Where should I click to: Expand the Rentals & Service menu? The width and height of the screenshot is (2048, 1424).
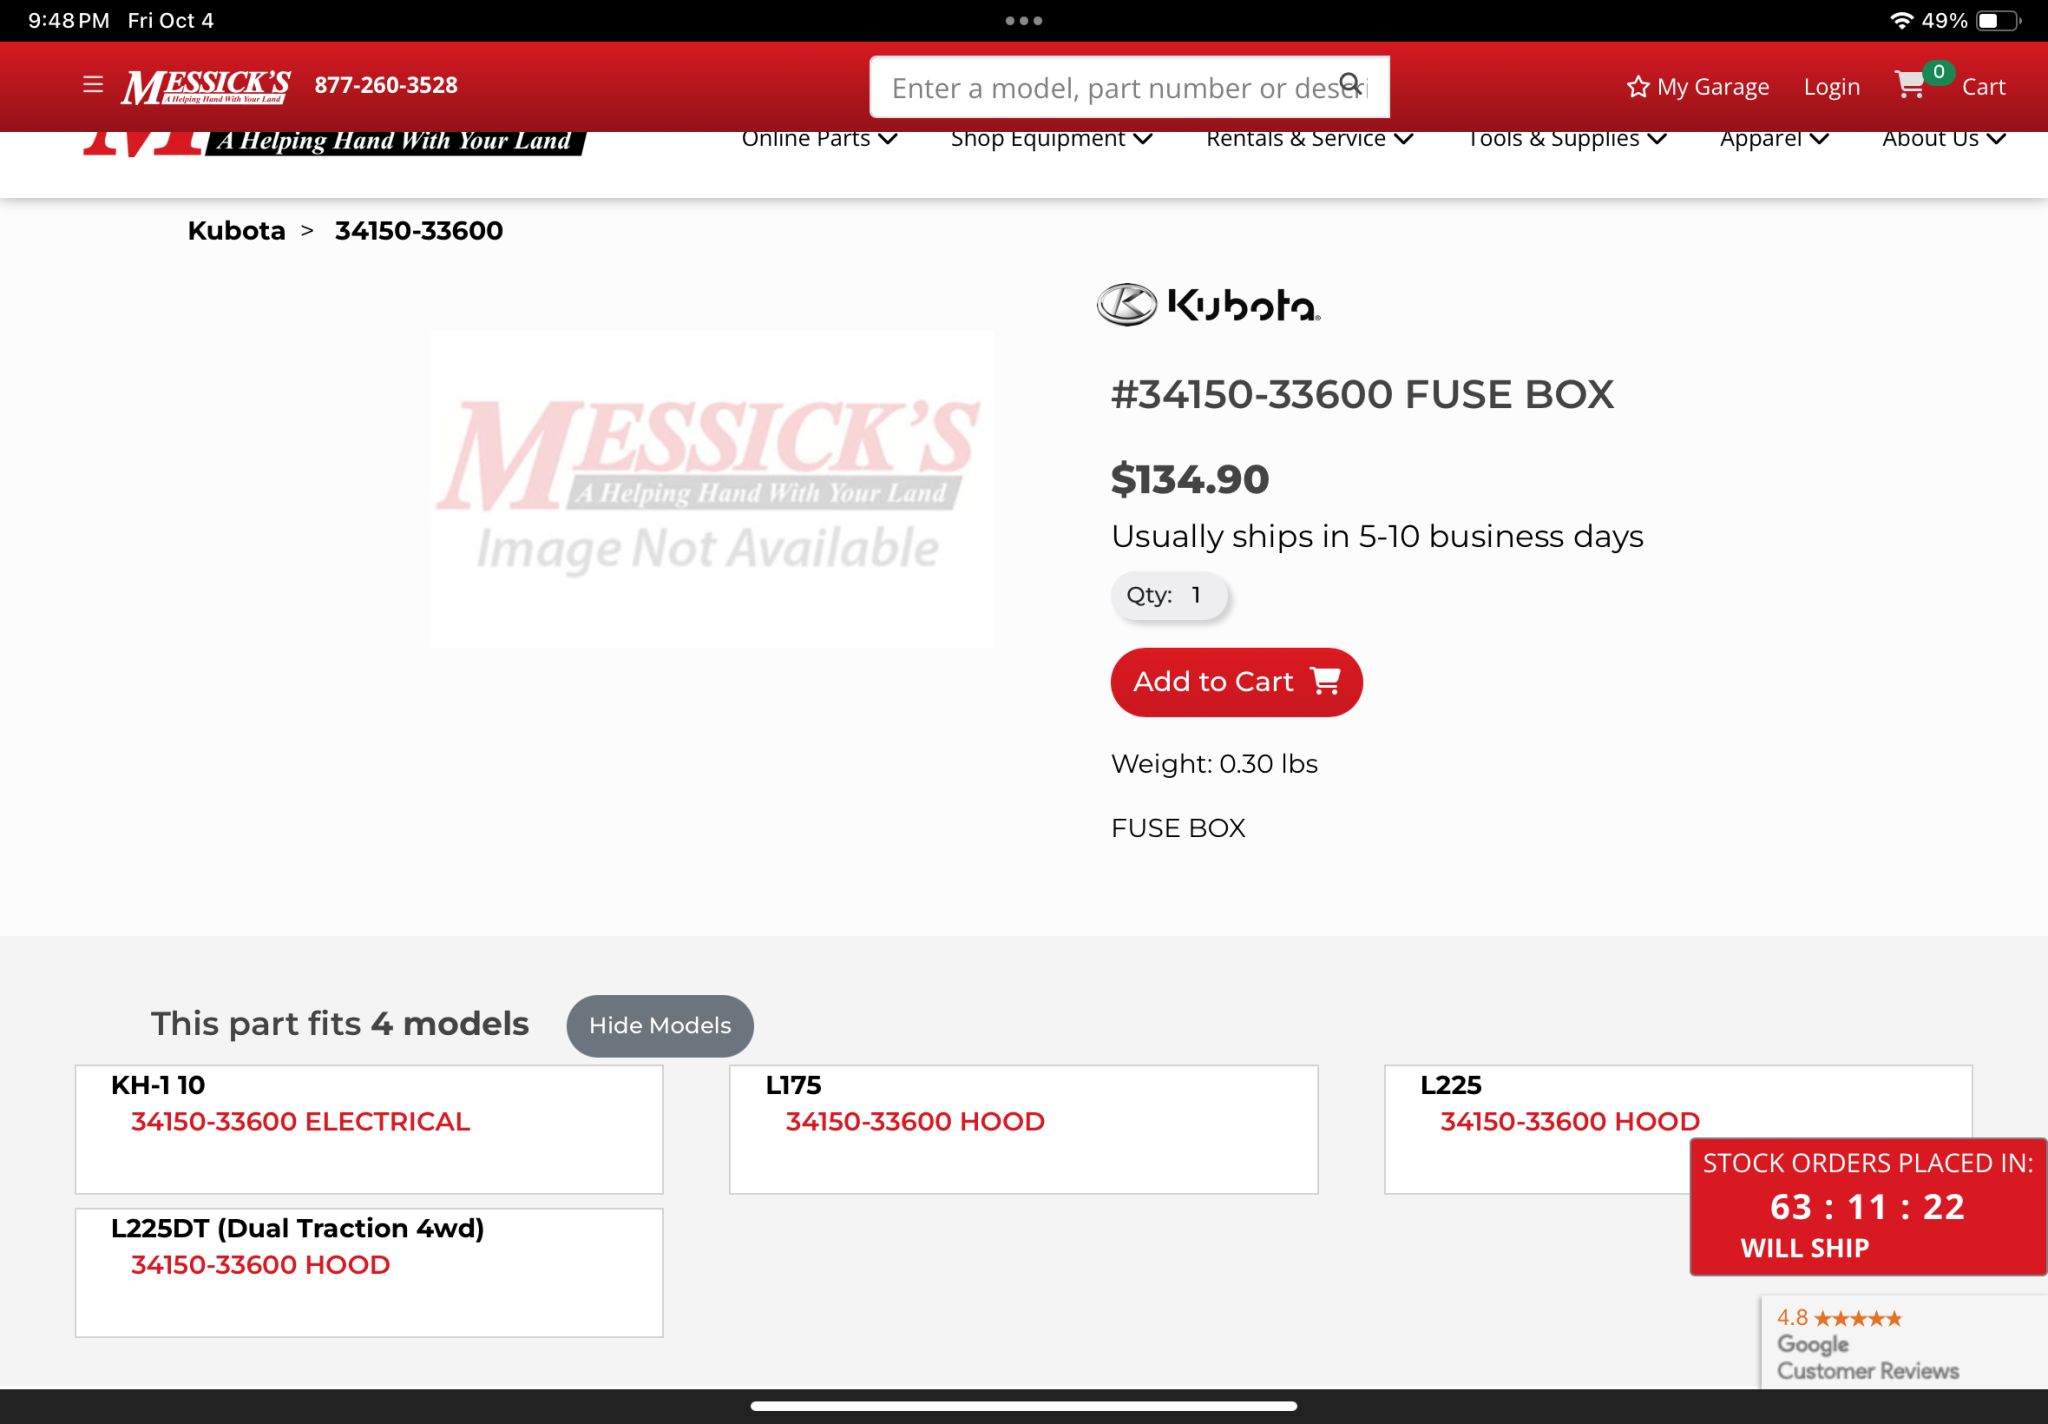[1309, 139]
